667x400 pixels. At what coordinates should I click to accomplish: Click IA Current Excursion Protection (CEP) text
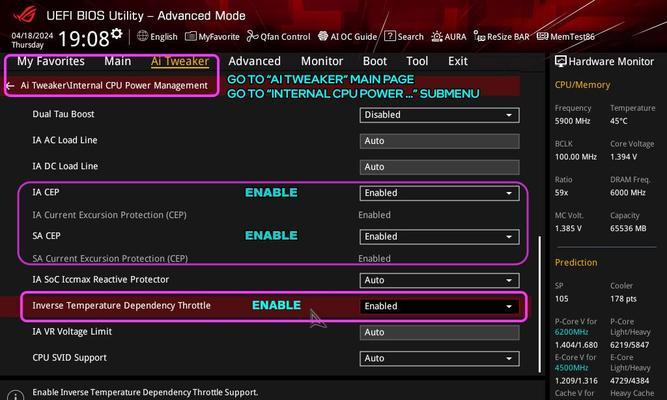pyautogui.click(x=110, y=215)
